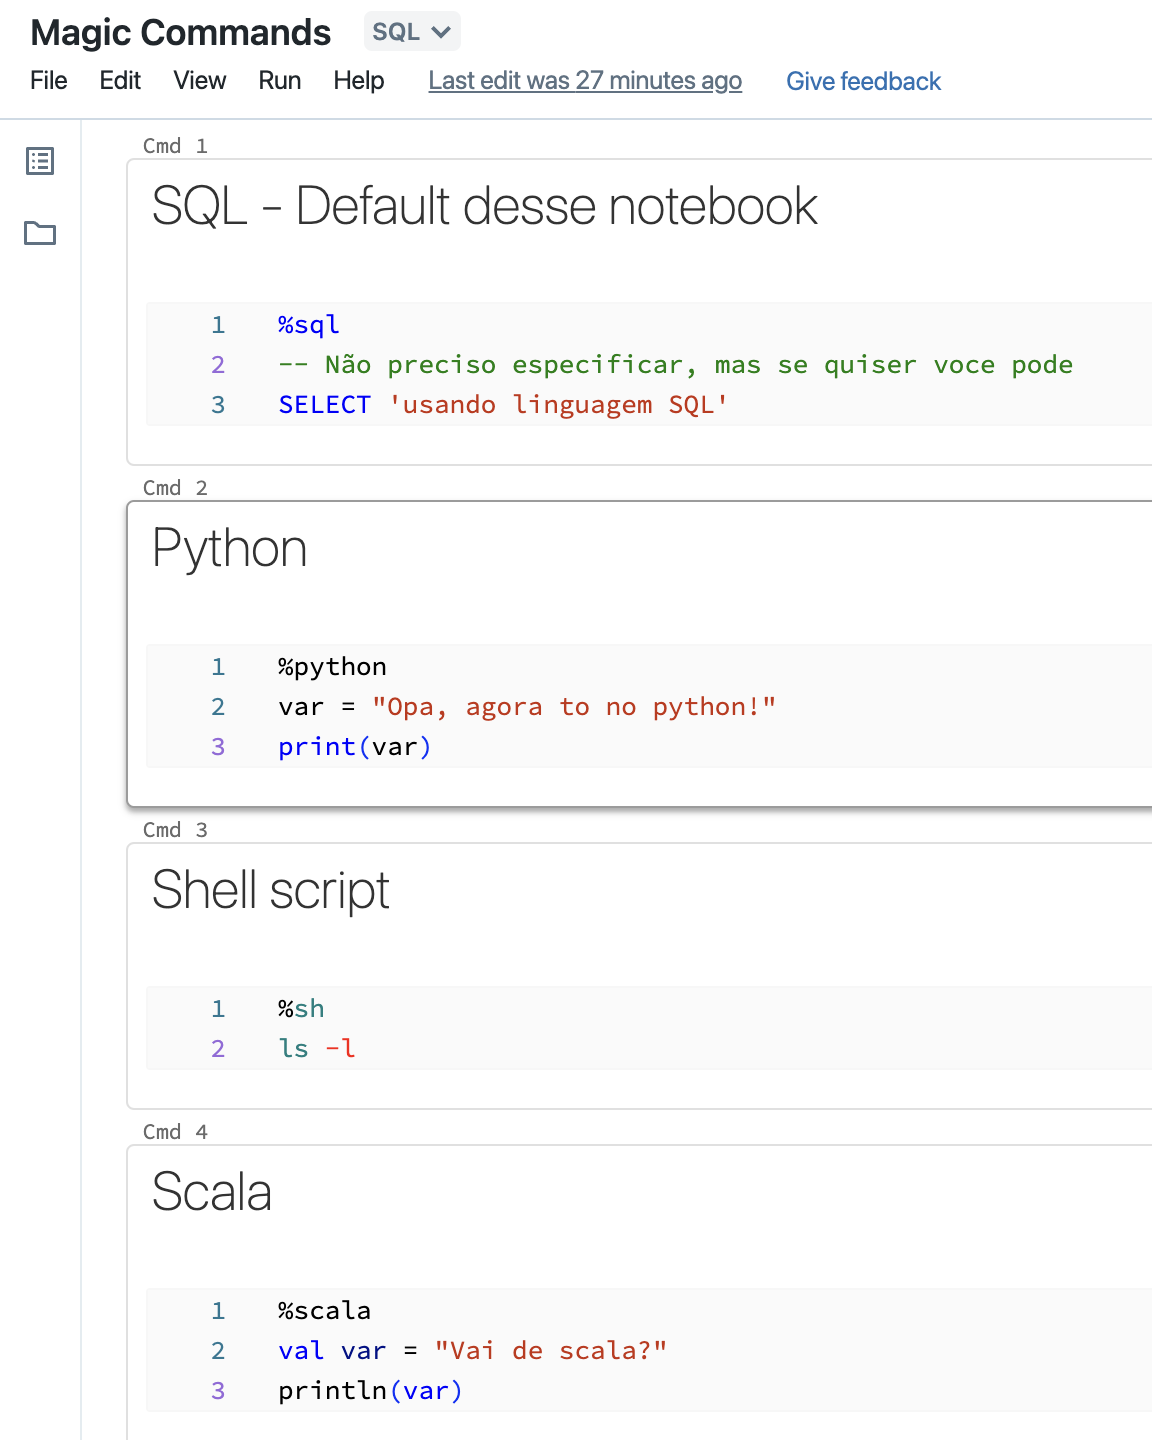Image resolution: width=1152 pixels, height=1440 pixels.
Task: Open the 'Last edit was 27 minutes ago' history link
Action: point(585,81)
